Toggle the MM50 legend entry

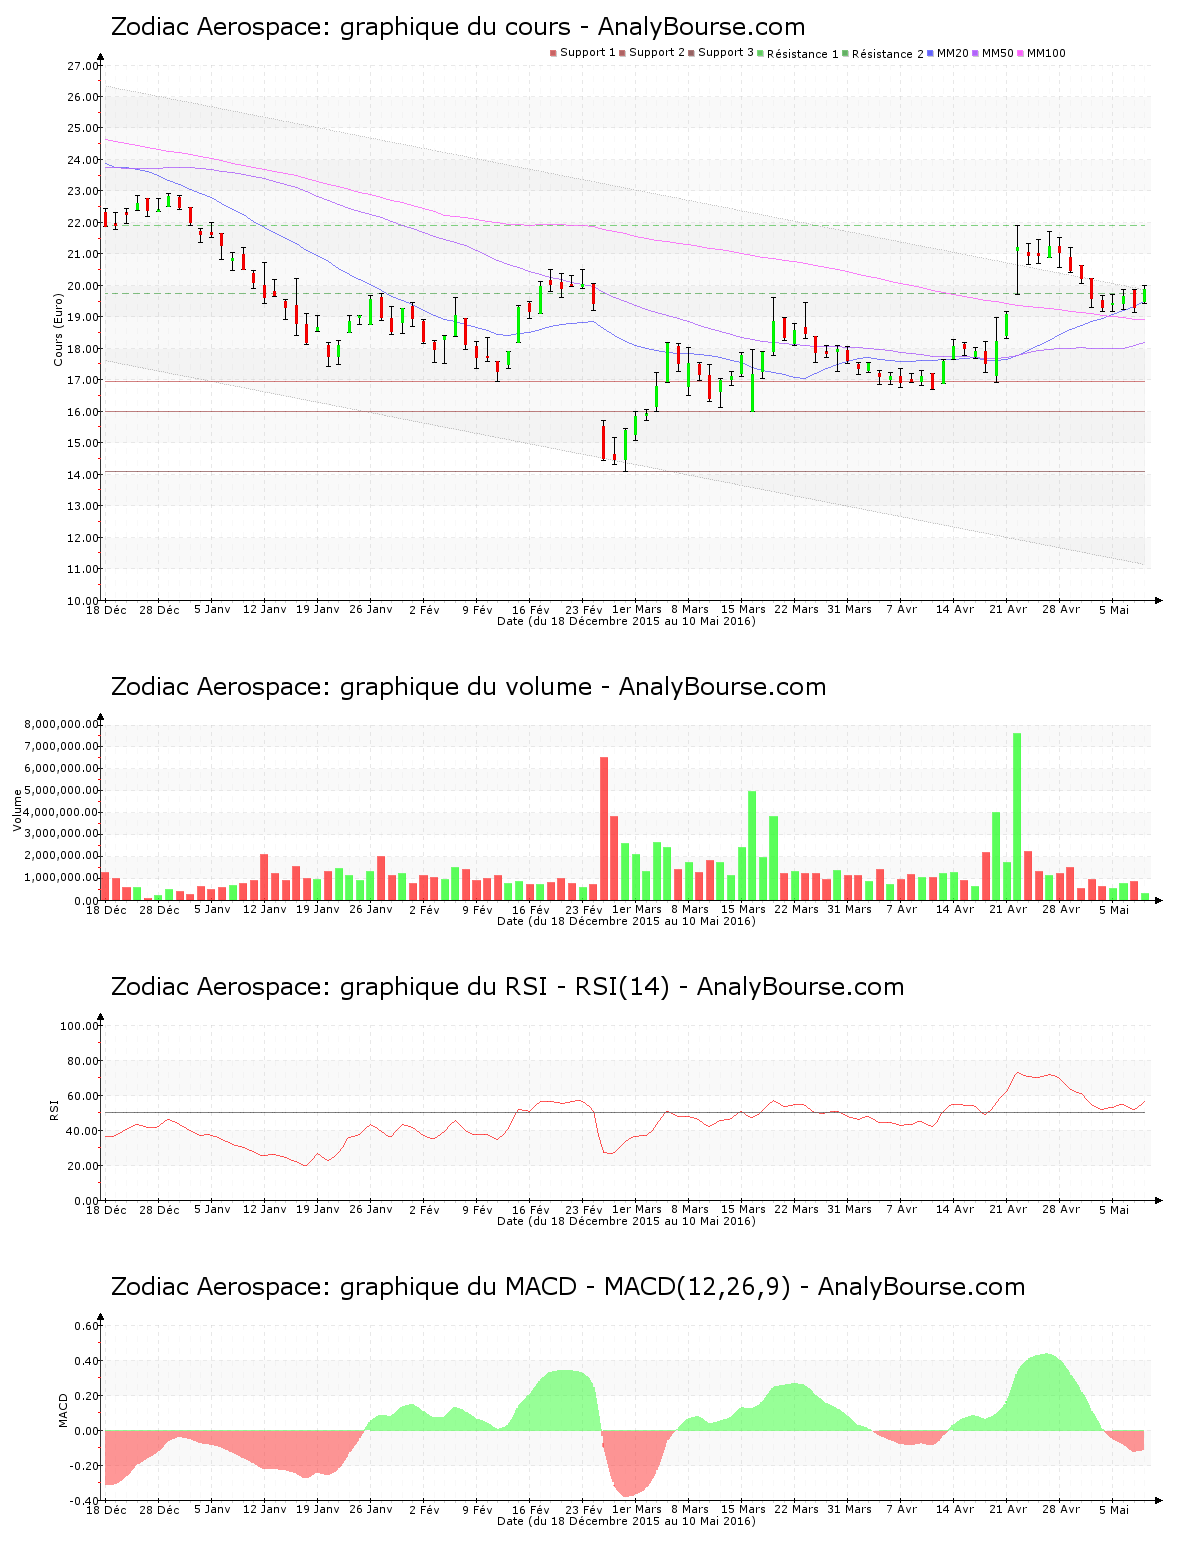993,53
